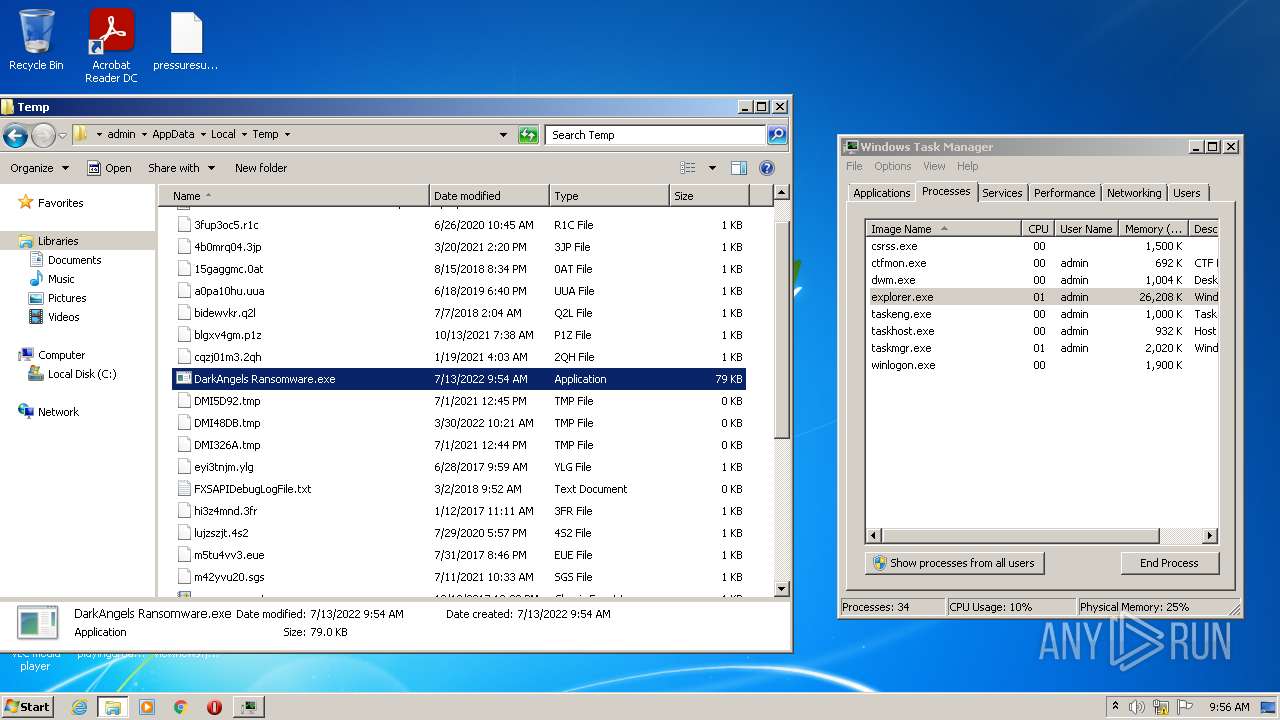The height and width of the screenshot is (720, 1280).
Task: Click the forward navigation arrow in Explorer
Action: click(x=43, y=135)
